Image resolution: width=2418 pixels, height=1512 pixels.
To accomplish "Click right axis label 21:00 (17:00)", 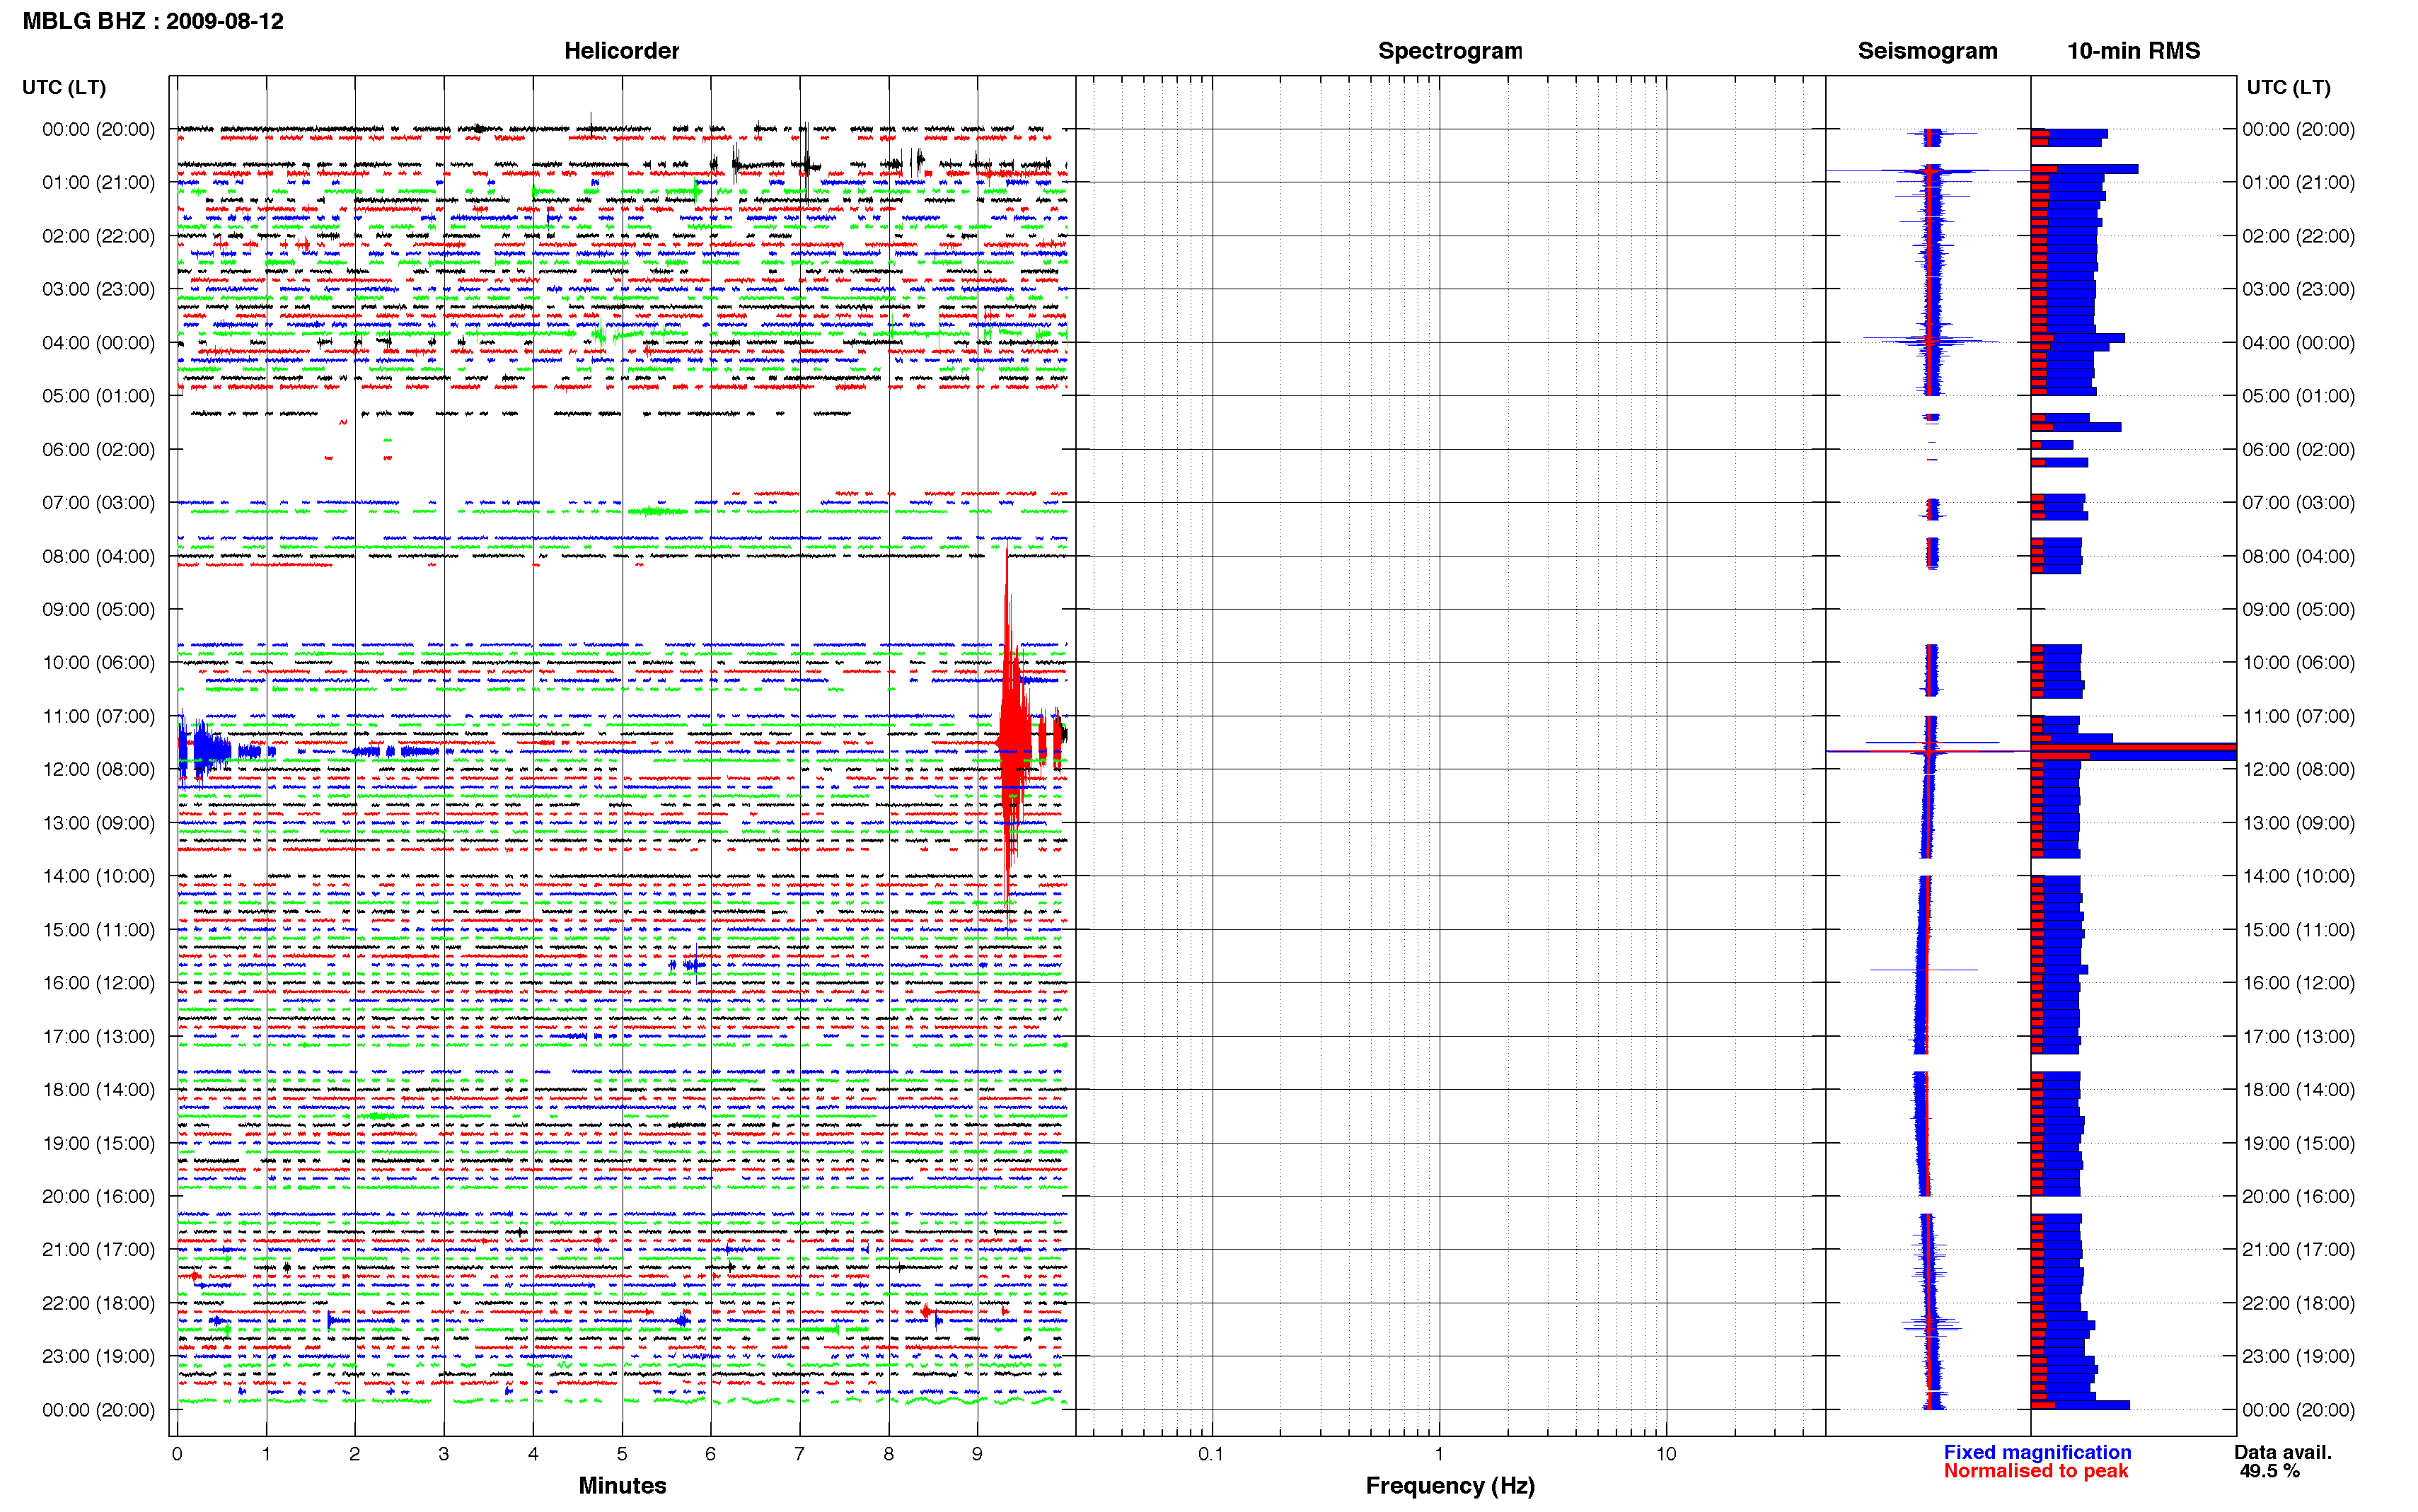I will (2298, 1249).
